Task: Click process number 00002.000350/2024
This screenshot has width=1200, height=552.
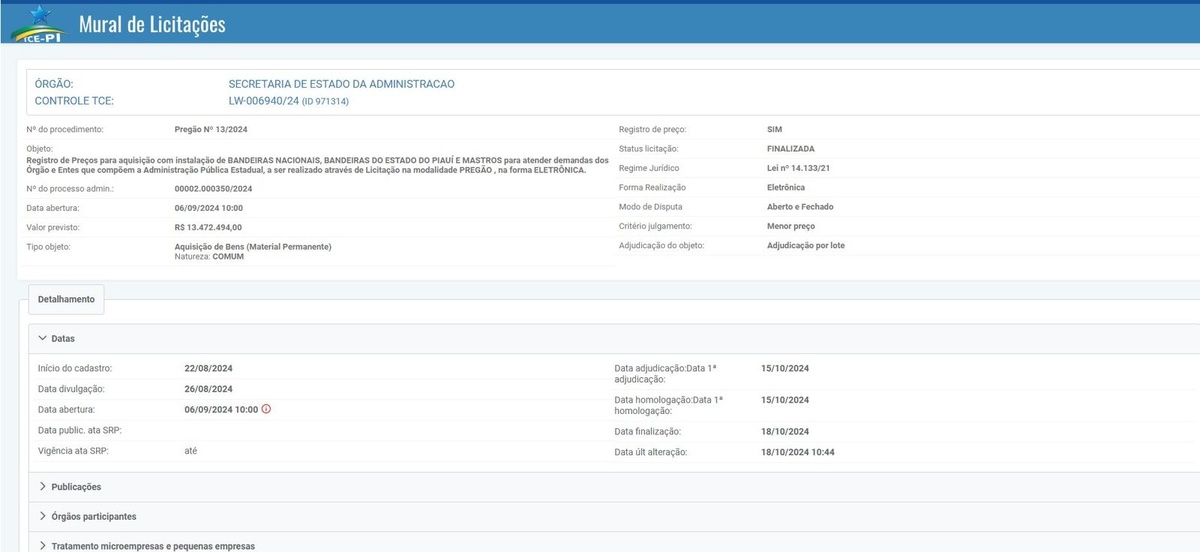Action: 213,188
